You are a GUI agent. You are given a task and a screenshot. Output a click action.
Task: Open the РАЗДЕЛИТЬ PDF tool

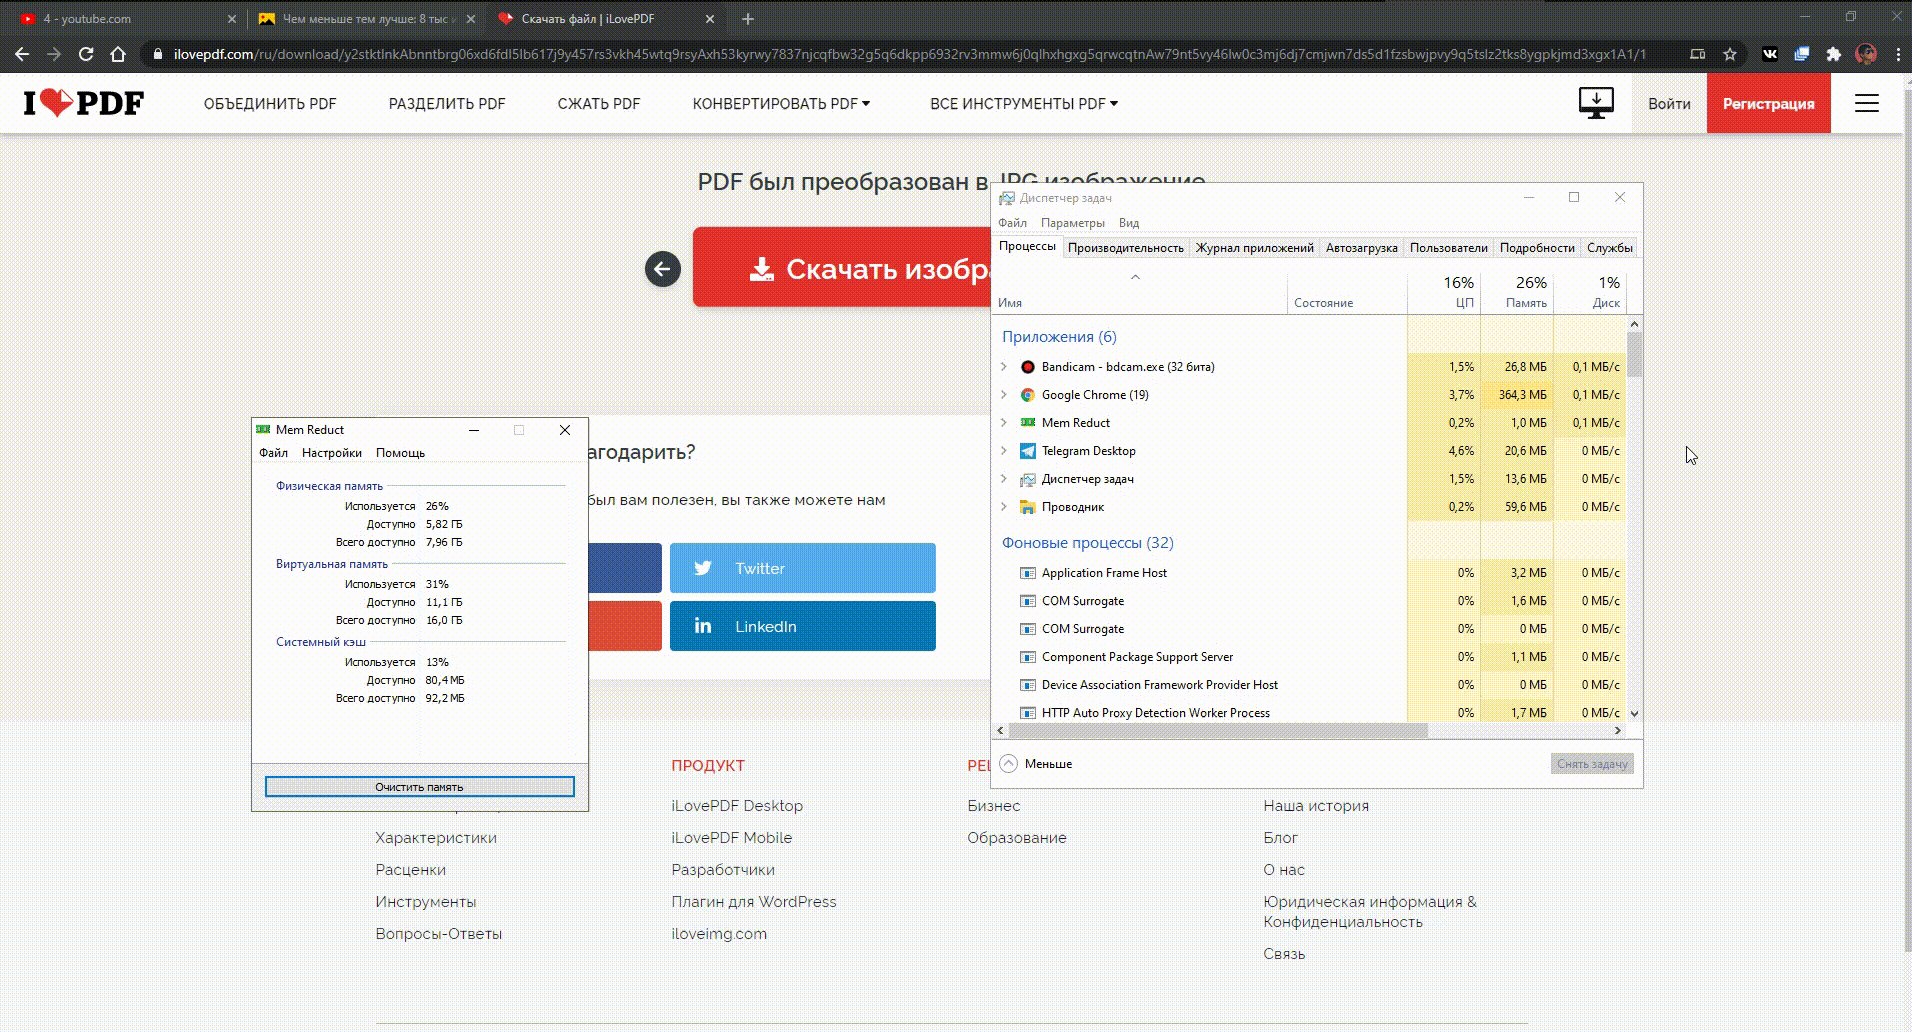447,103
